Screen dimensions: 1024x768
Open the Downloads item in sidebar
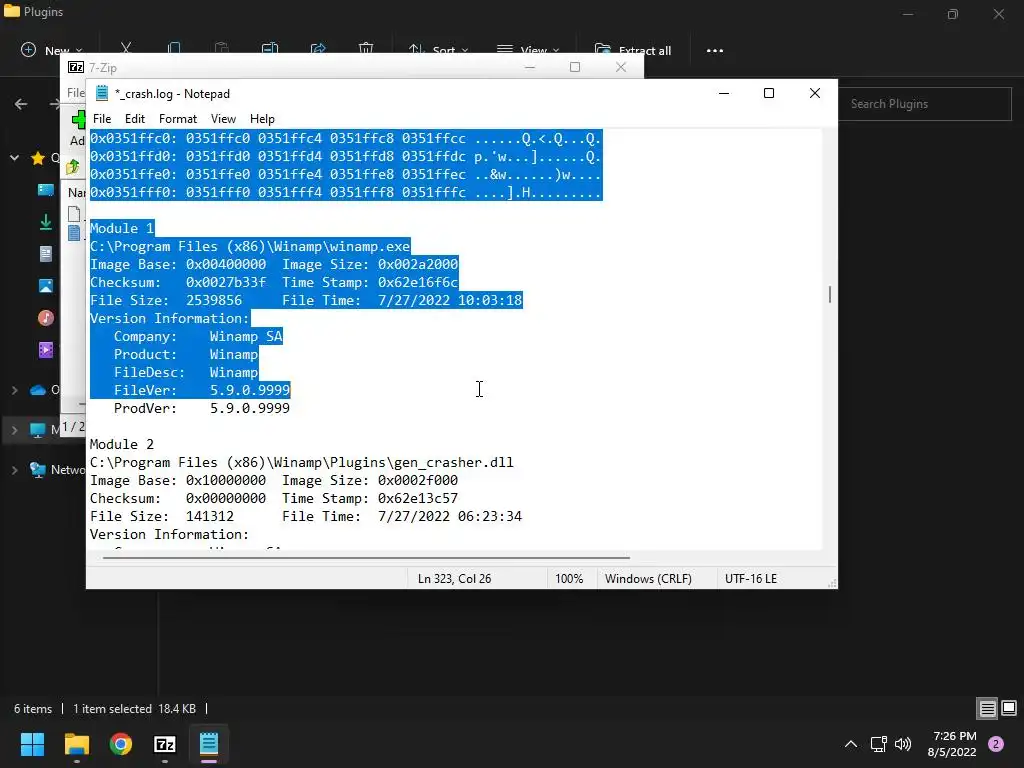coord(46,222)
